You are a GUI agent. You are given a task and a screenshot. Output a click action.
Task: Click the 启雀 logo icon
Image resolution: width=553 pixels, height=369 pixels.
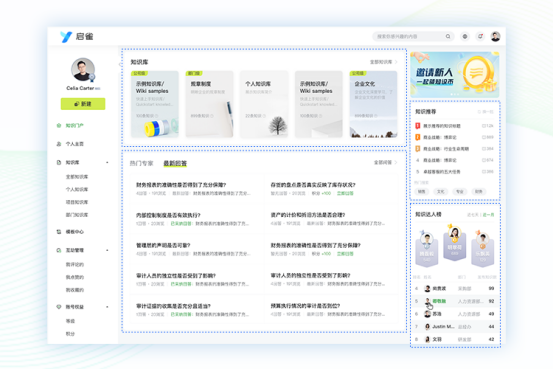click(x=66, y=36)
